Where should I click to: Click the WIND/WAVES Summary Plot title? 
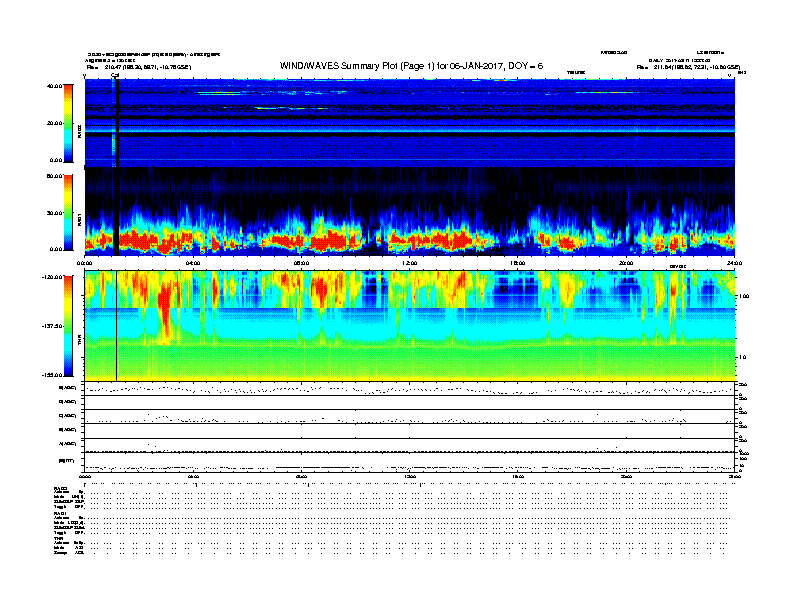411,66
